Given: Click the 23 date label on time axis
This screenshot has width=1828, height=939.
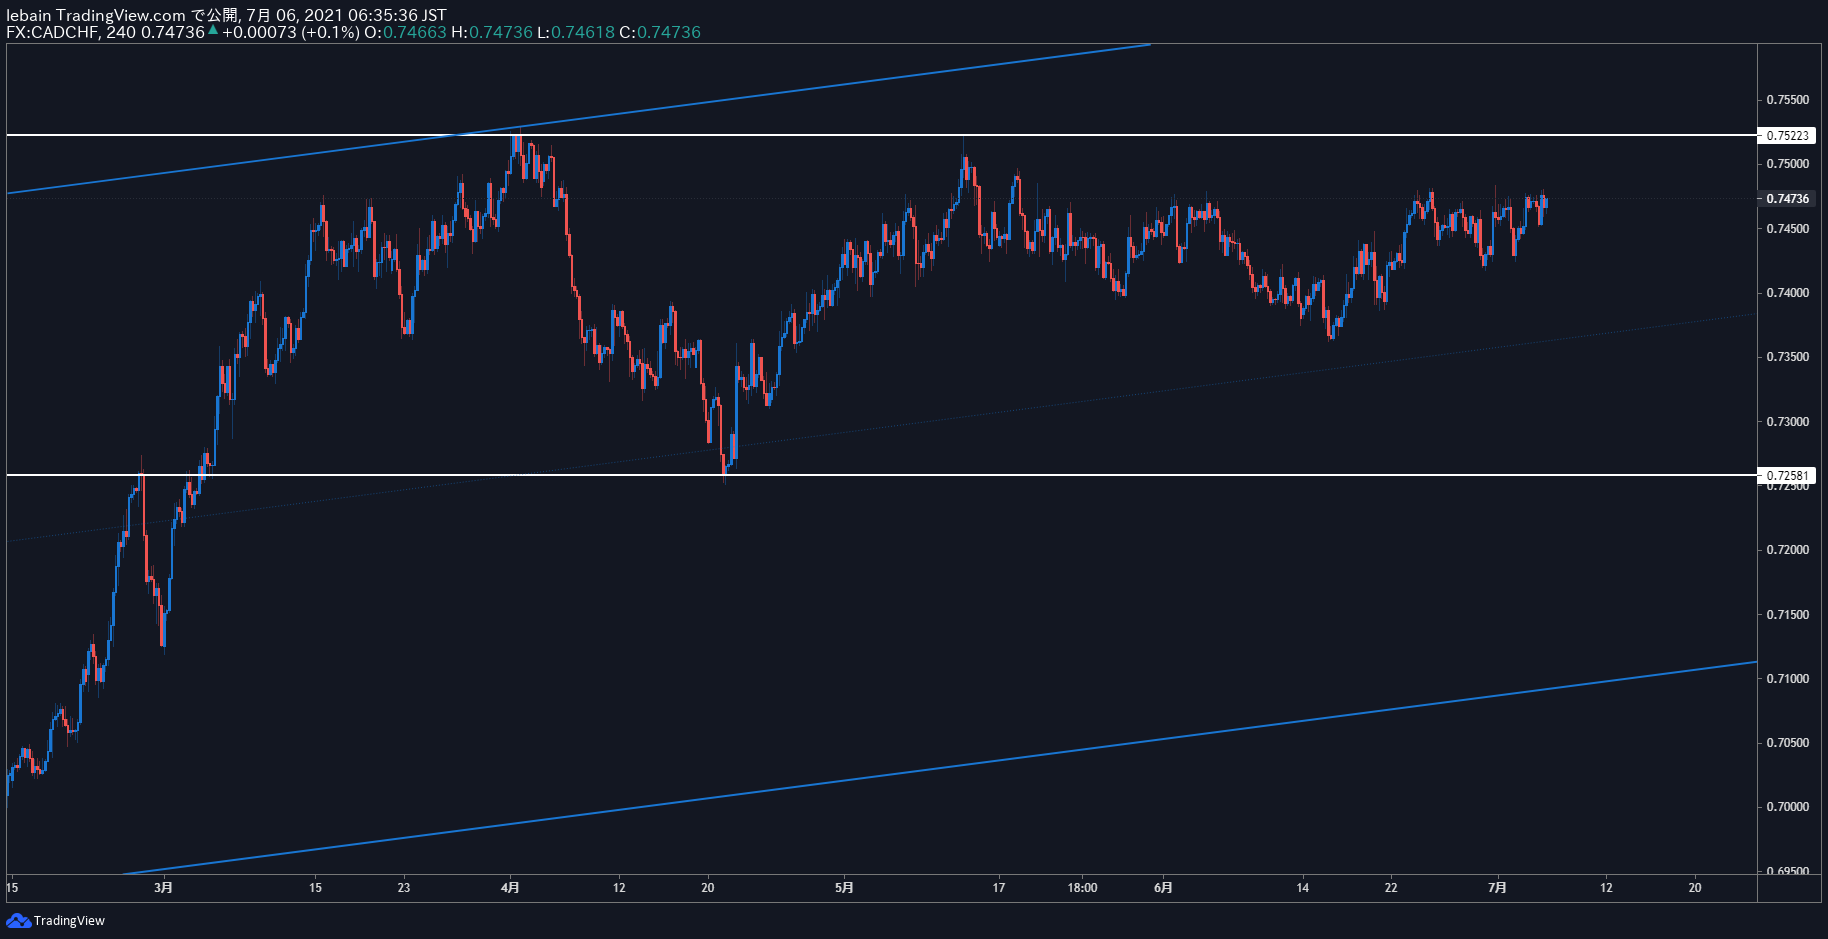Looking at the screenshot, I should (x=404, y=888).
